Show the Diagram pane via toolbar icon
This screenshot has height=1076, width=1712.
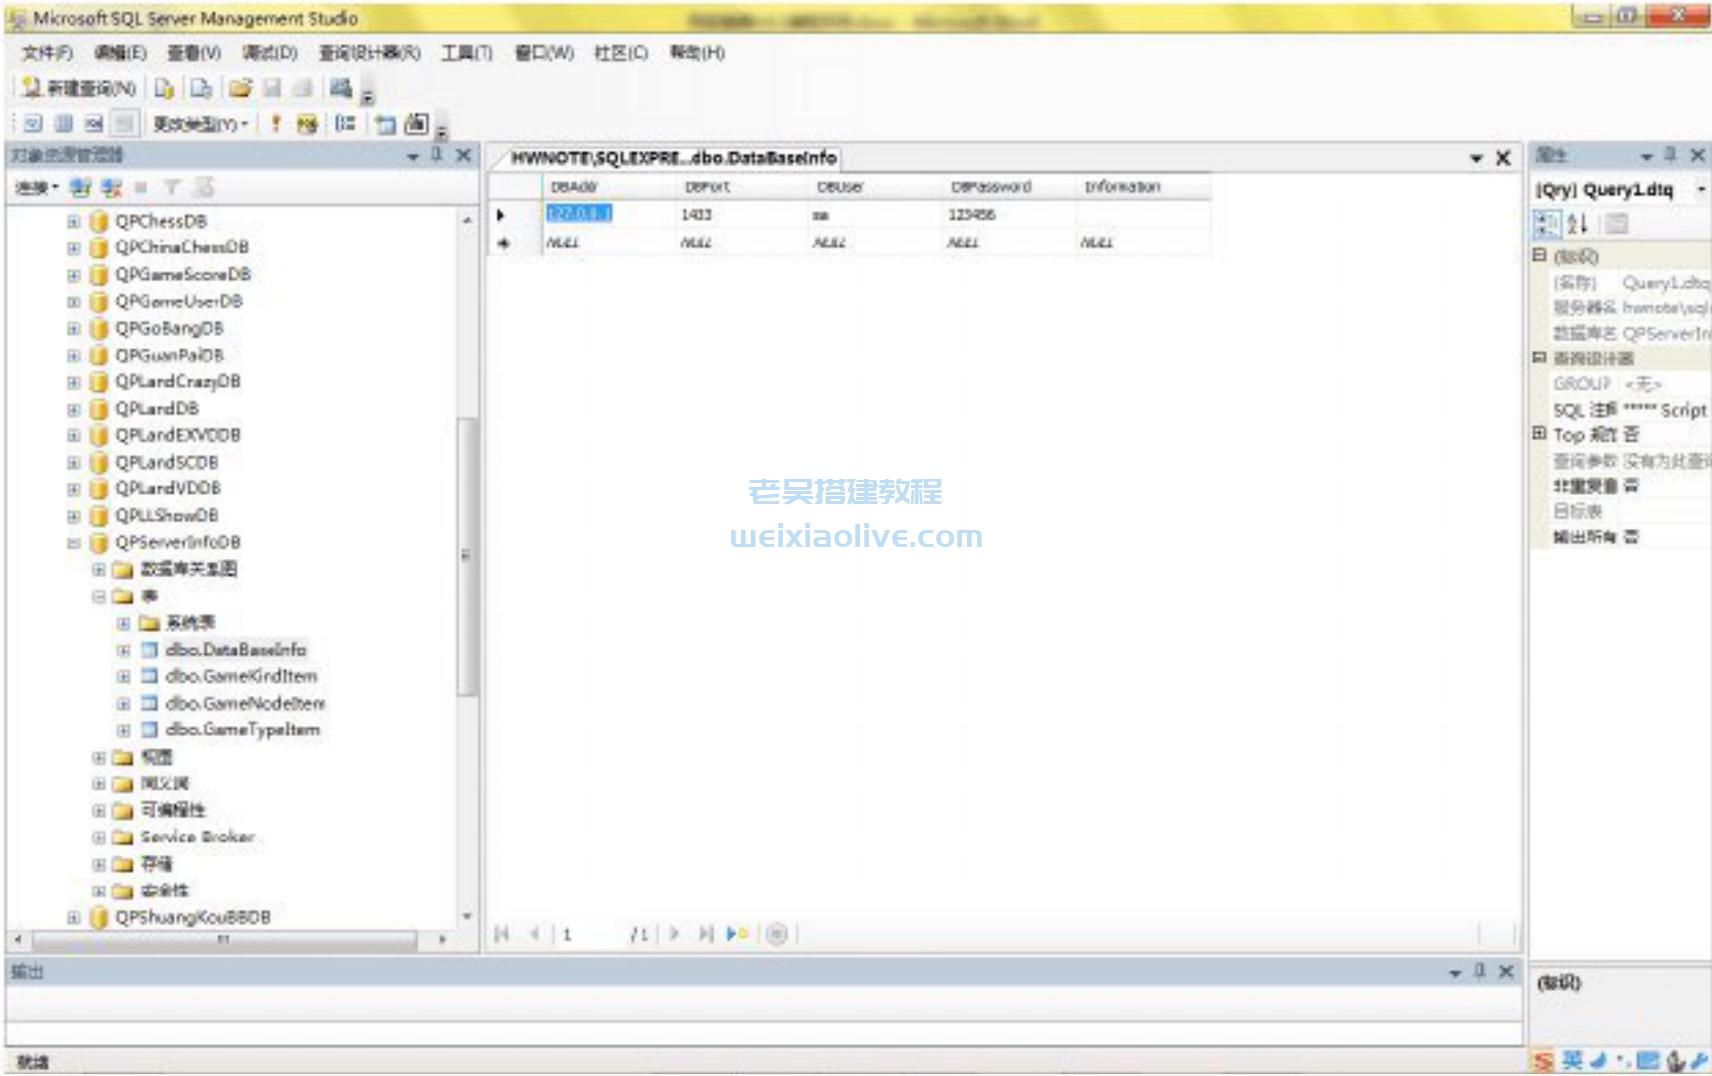pos(33,124)
